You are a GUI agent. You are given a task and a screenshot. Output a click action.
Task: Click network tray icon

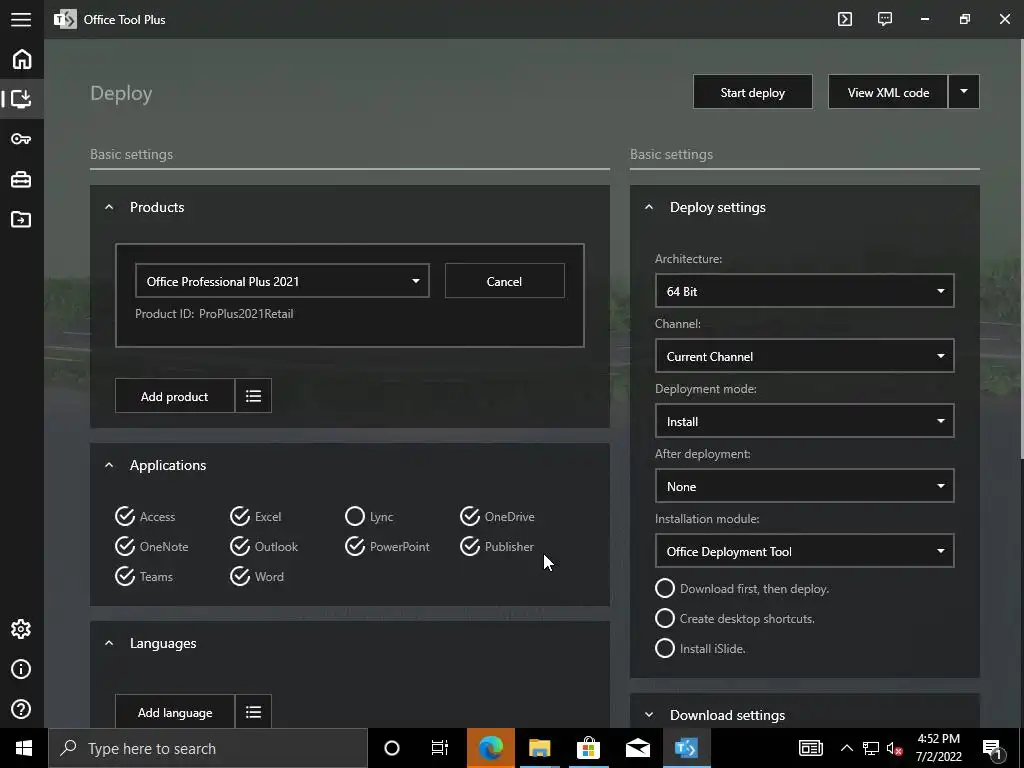click(x=871, y=748)
